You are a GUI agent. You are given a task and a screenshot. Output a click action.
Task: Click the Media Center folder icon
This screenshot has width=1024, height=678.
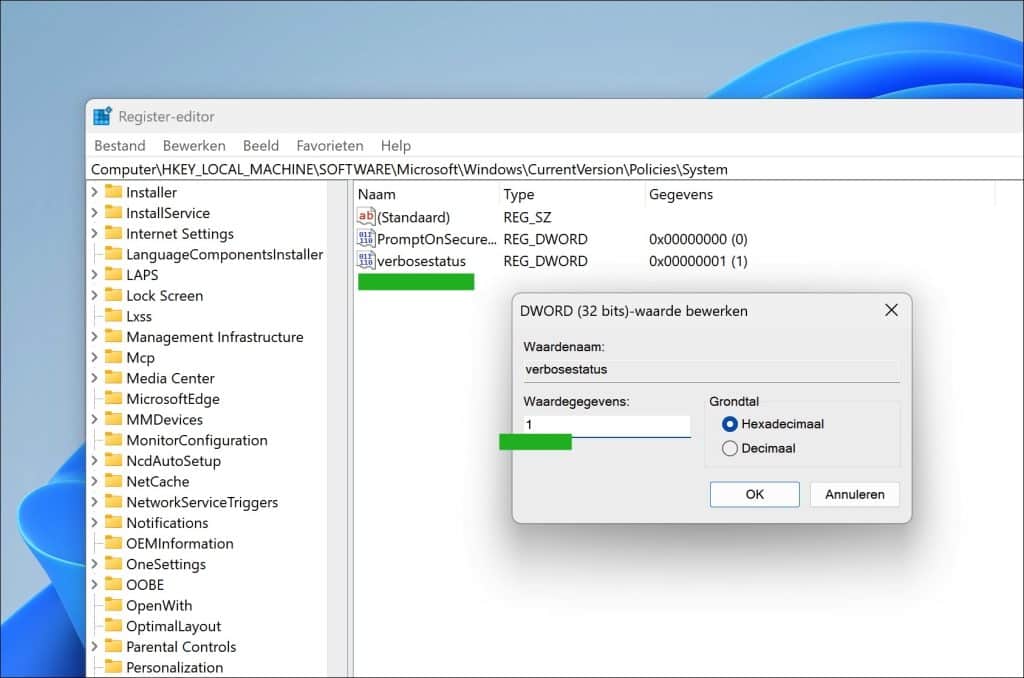113,378
